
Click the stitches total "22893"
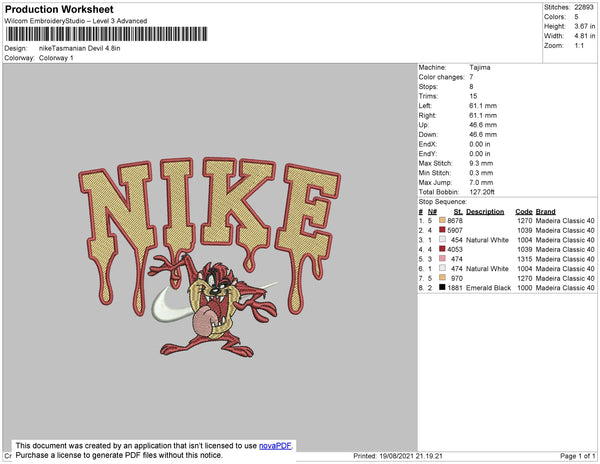click(584, 7)
